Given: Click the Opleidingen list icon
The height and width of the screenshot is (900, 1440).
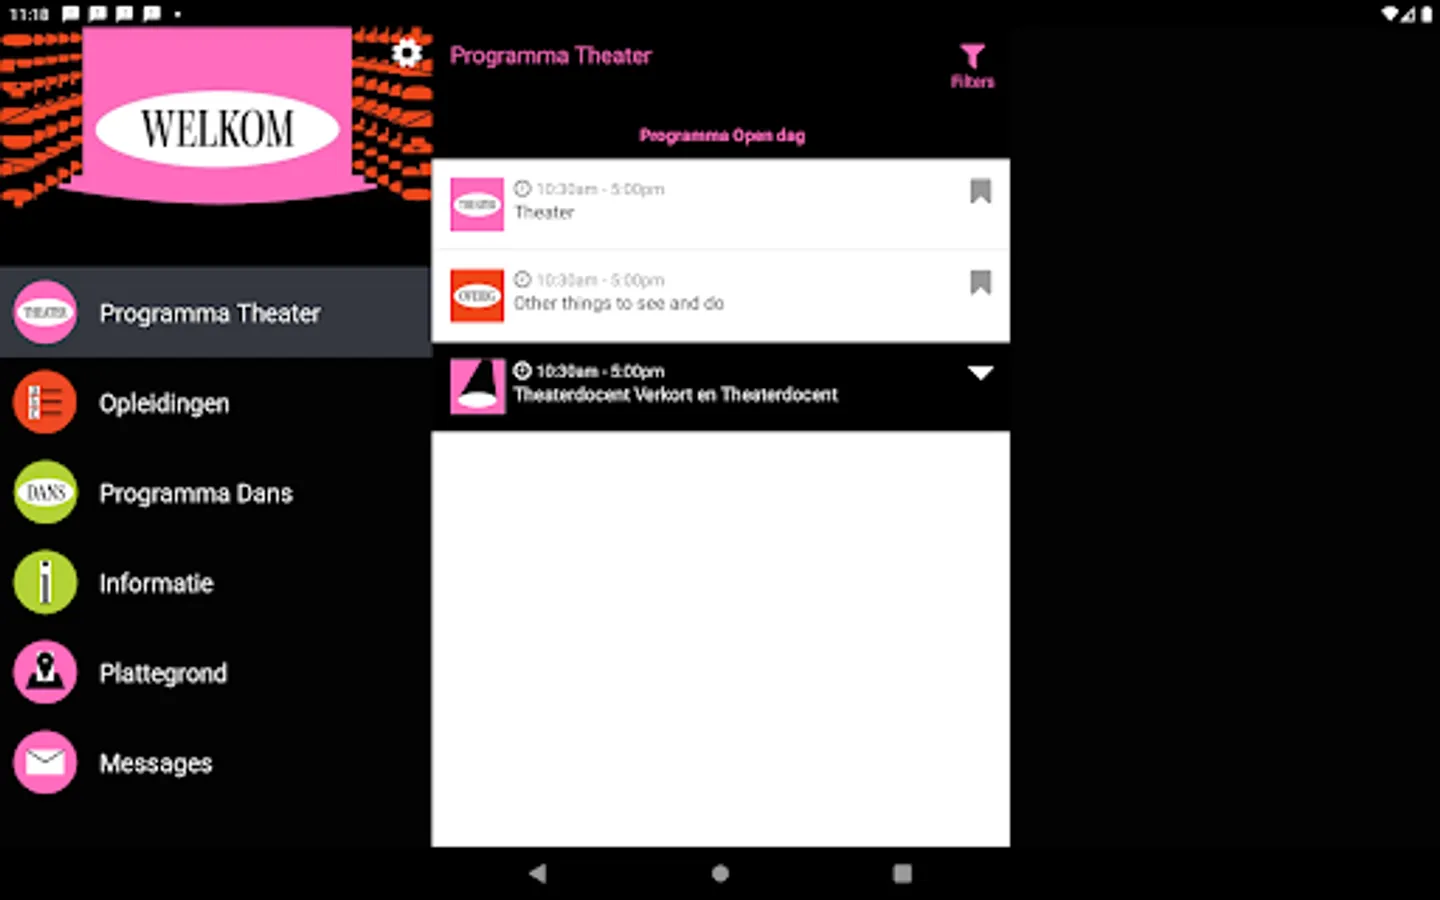Looking at the screenshot, I should pos(44,402).
